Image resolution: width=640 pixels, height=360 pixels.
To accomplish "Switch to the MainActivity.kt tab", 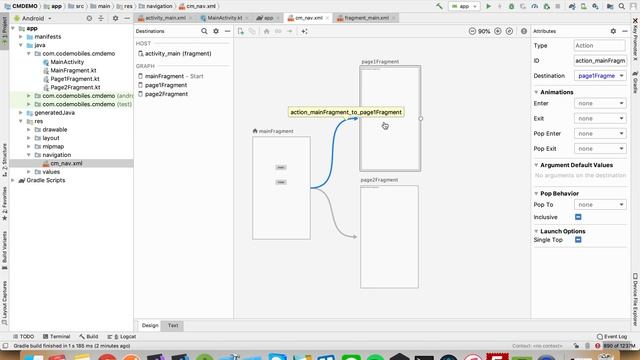I will click(224, 18).
